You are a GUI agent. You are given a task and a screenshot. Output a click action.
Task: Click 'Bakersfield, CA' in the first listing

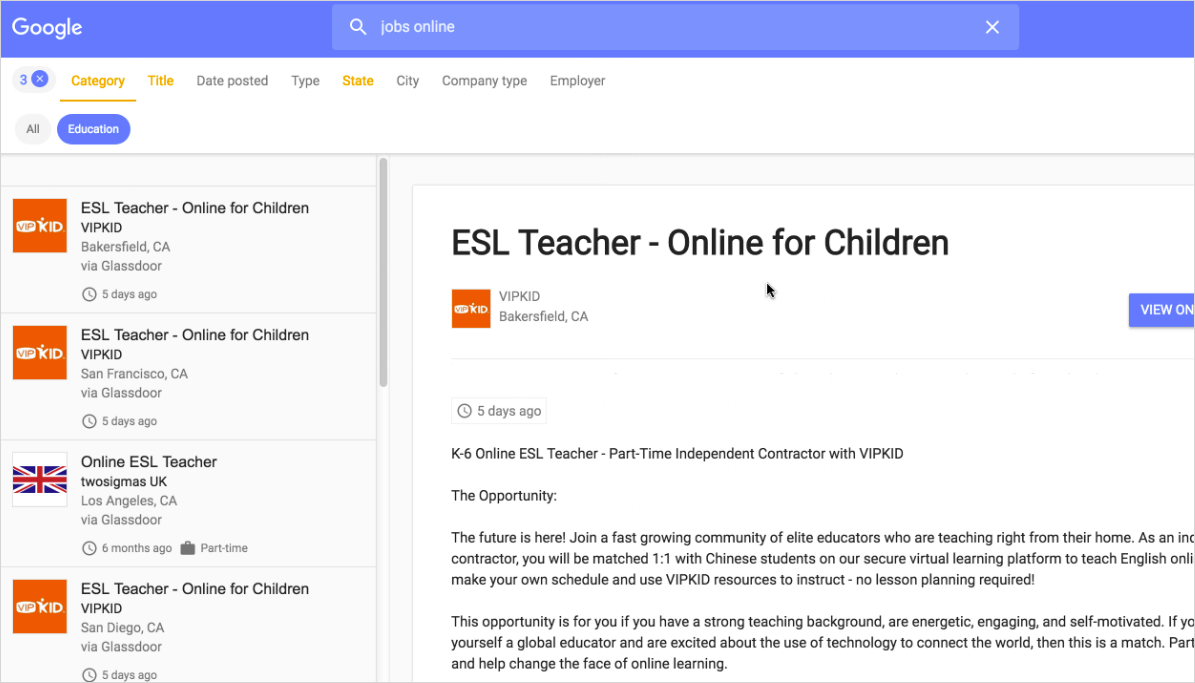(126, 247)
